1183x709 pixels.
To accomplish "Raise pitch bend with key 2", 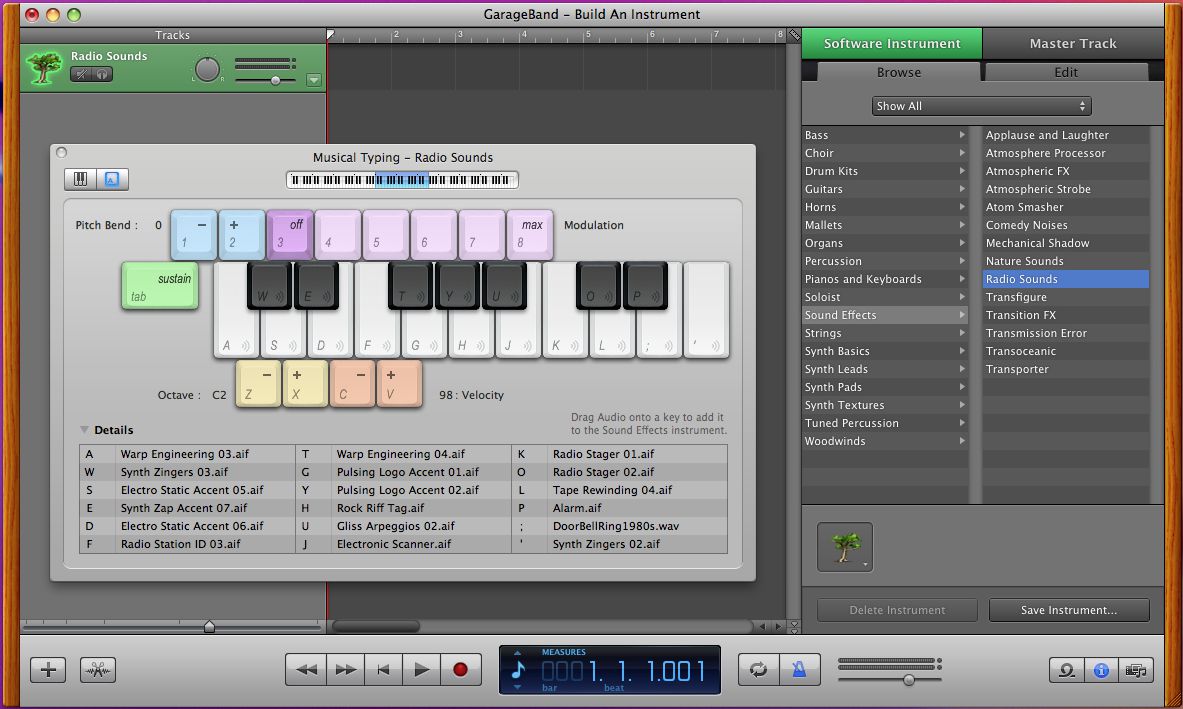I will point(241,235).
